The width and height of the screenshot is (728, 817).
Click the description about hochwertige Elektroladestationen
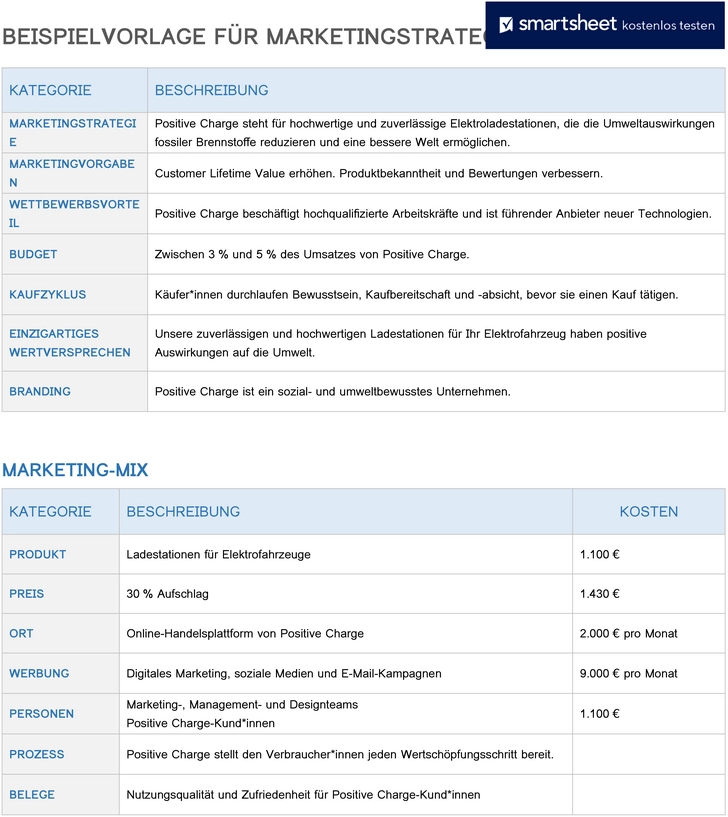coord(435,133)
